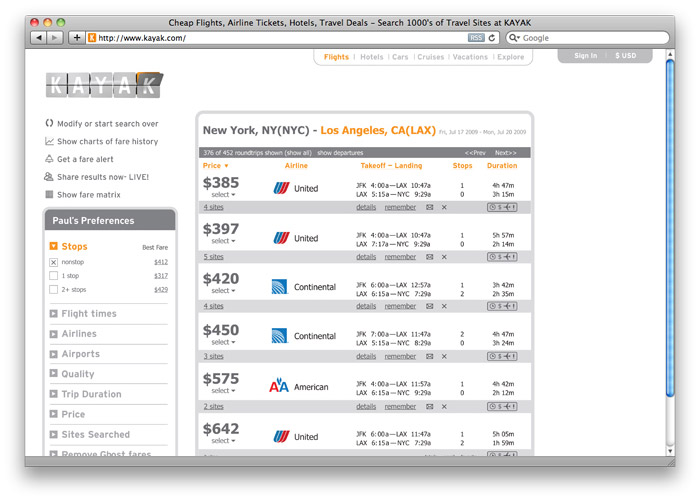Switch to the Explore tab
Viewport: 700px width, 501px height.
510,57
